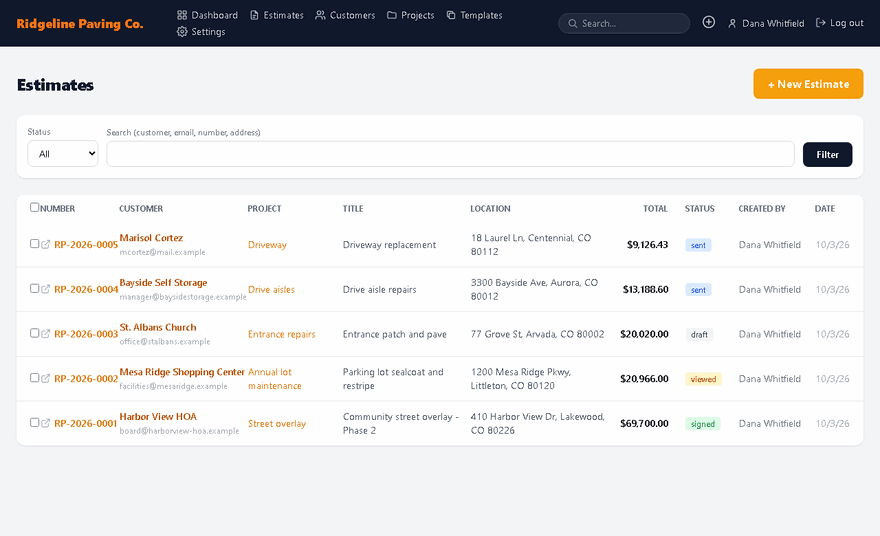The height and width of the screenshot is (536, 880).
Task: Click the Templates copy icon
Action: click(451, 15)
